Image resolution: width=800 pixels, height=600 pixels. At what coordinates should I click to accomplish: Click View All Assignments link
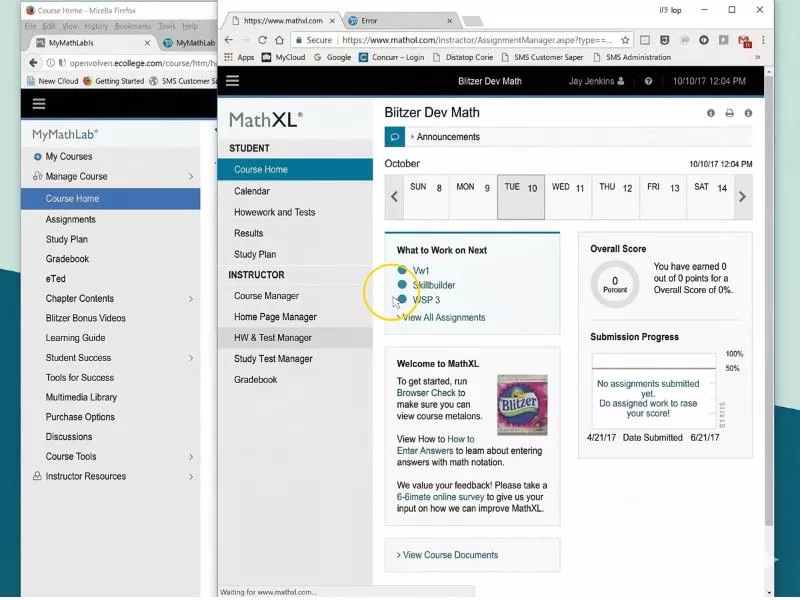tap(443, 317)
